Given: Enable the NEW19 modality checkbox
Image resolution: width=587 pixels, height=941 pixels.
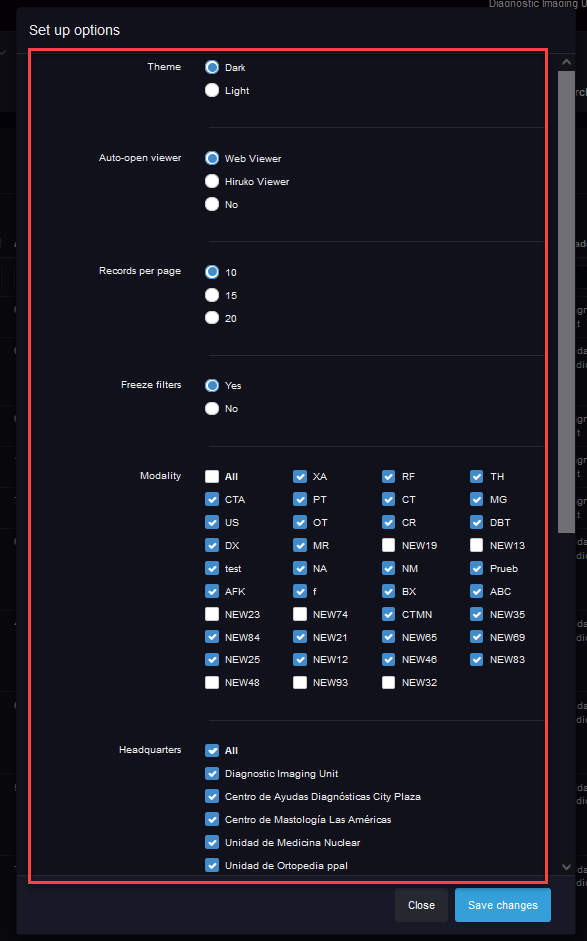Looking at the screenshot, I should [x=388, y=545].
